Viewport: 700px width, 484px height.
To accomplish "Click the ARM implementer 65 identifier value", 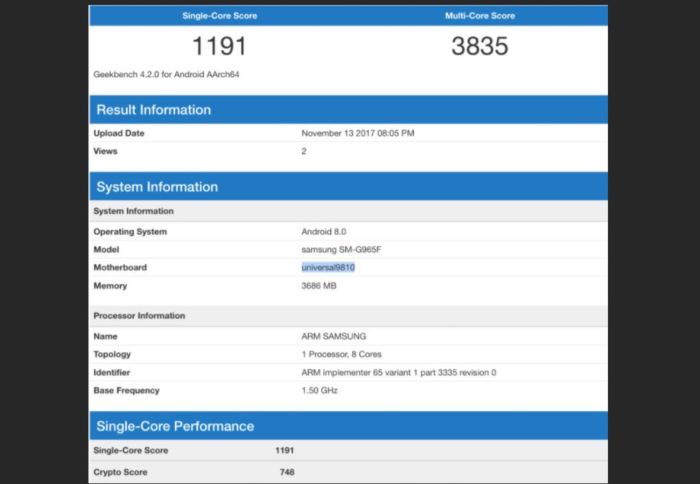I will [399, 372].
